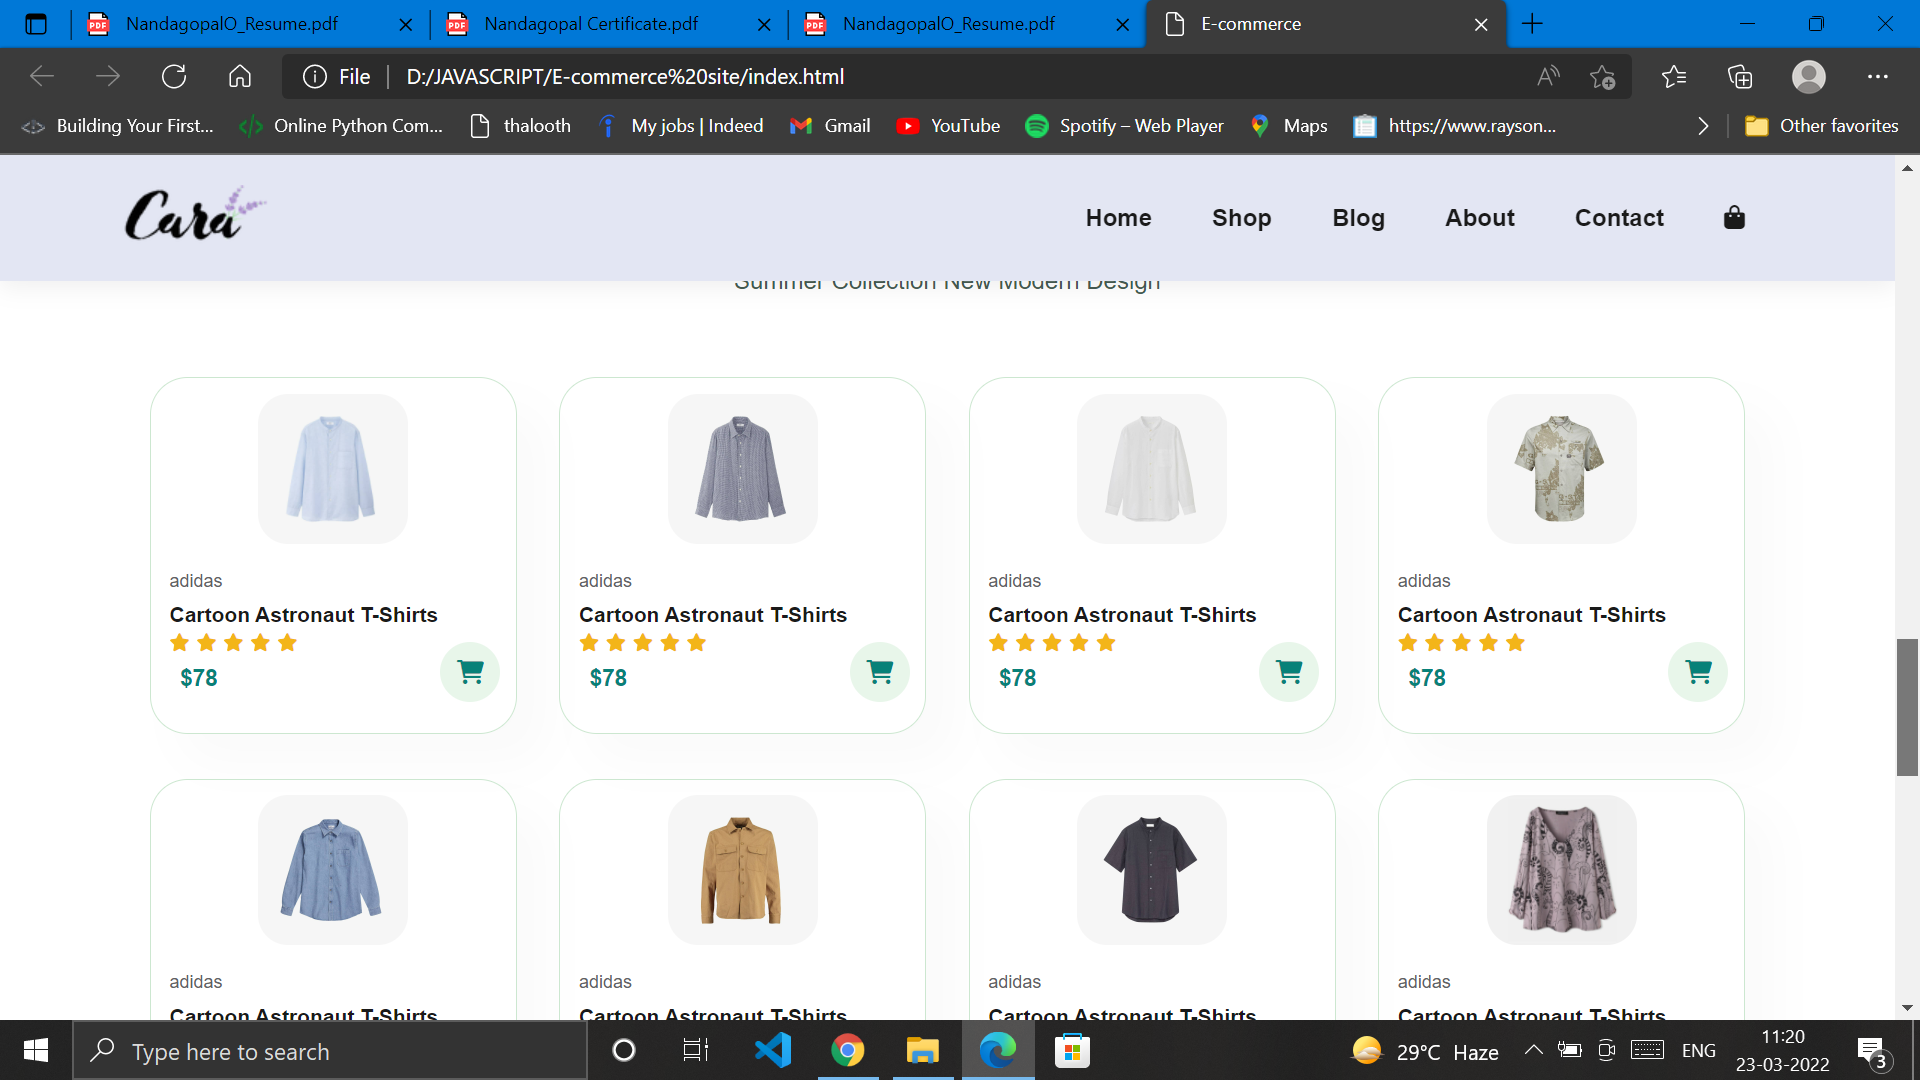Open Visual Studio Code from taskbar
The height and width of the screenshot is (1080, 1920).
pos(772,1050)
